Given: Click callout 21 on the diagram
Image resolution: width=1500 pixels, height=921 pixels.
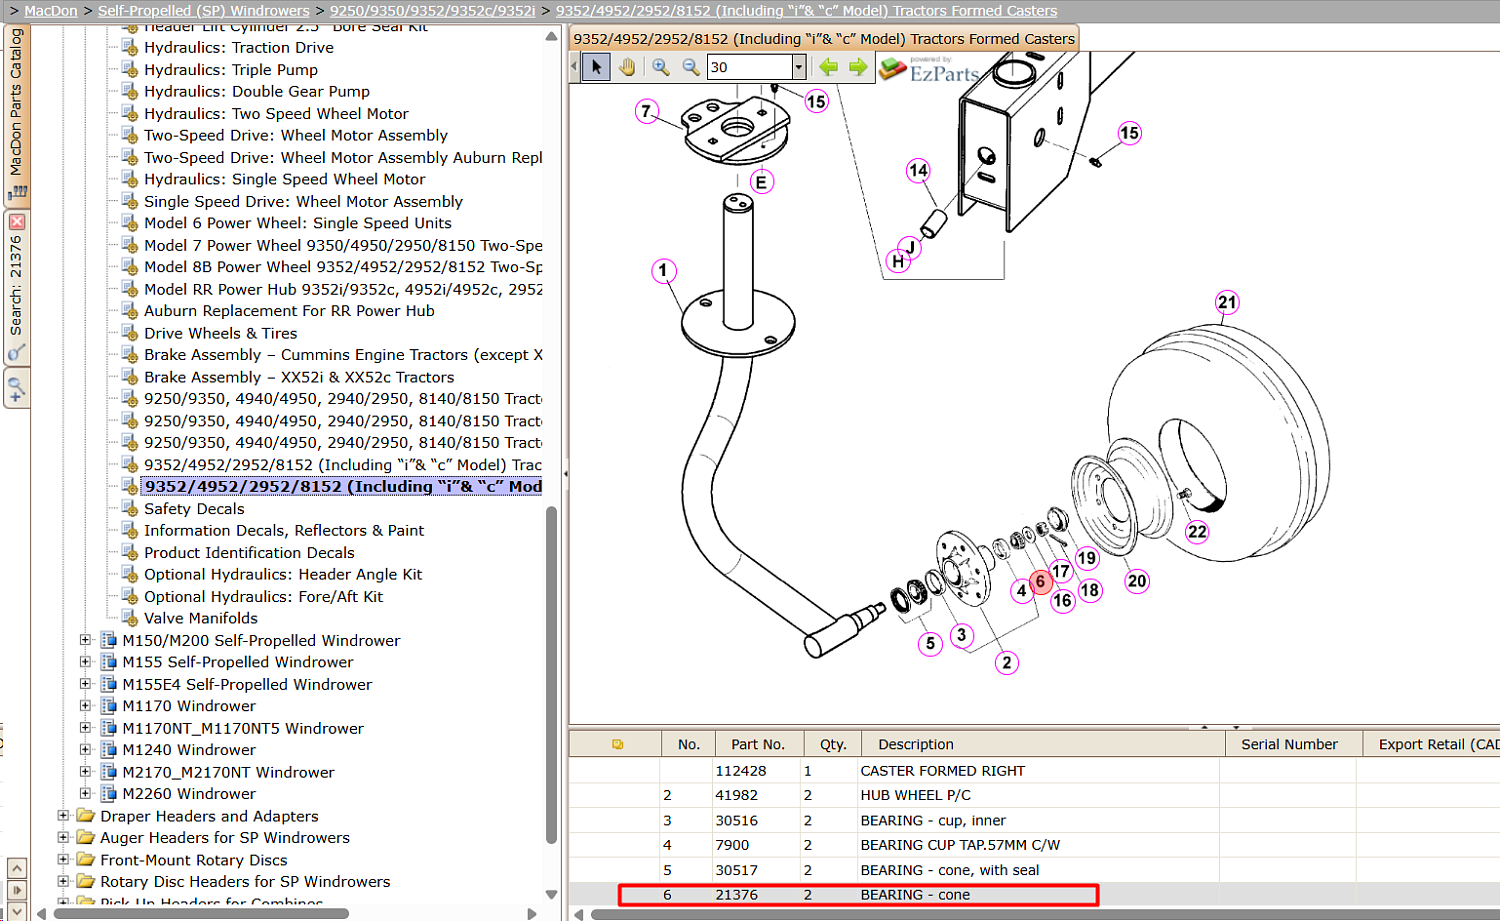Looking at the screenshot, I should (1227, 302).
